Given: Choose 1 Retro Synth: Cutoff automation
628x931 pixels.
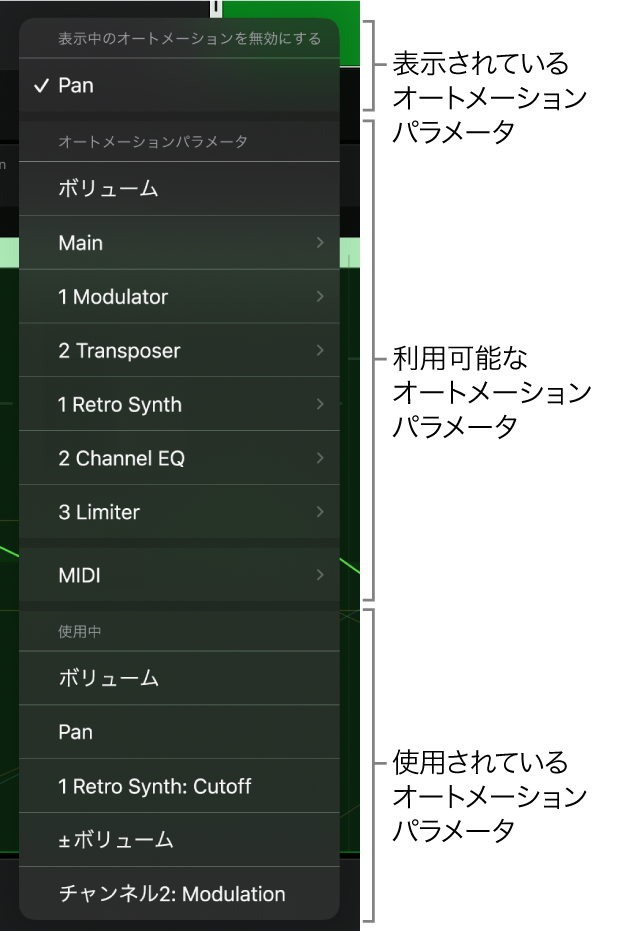Looking at the screenshot, I should point(150,786).
